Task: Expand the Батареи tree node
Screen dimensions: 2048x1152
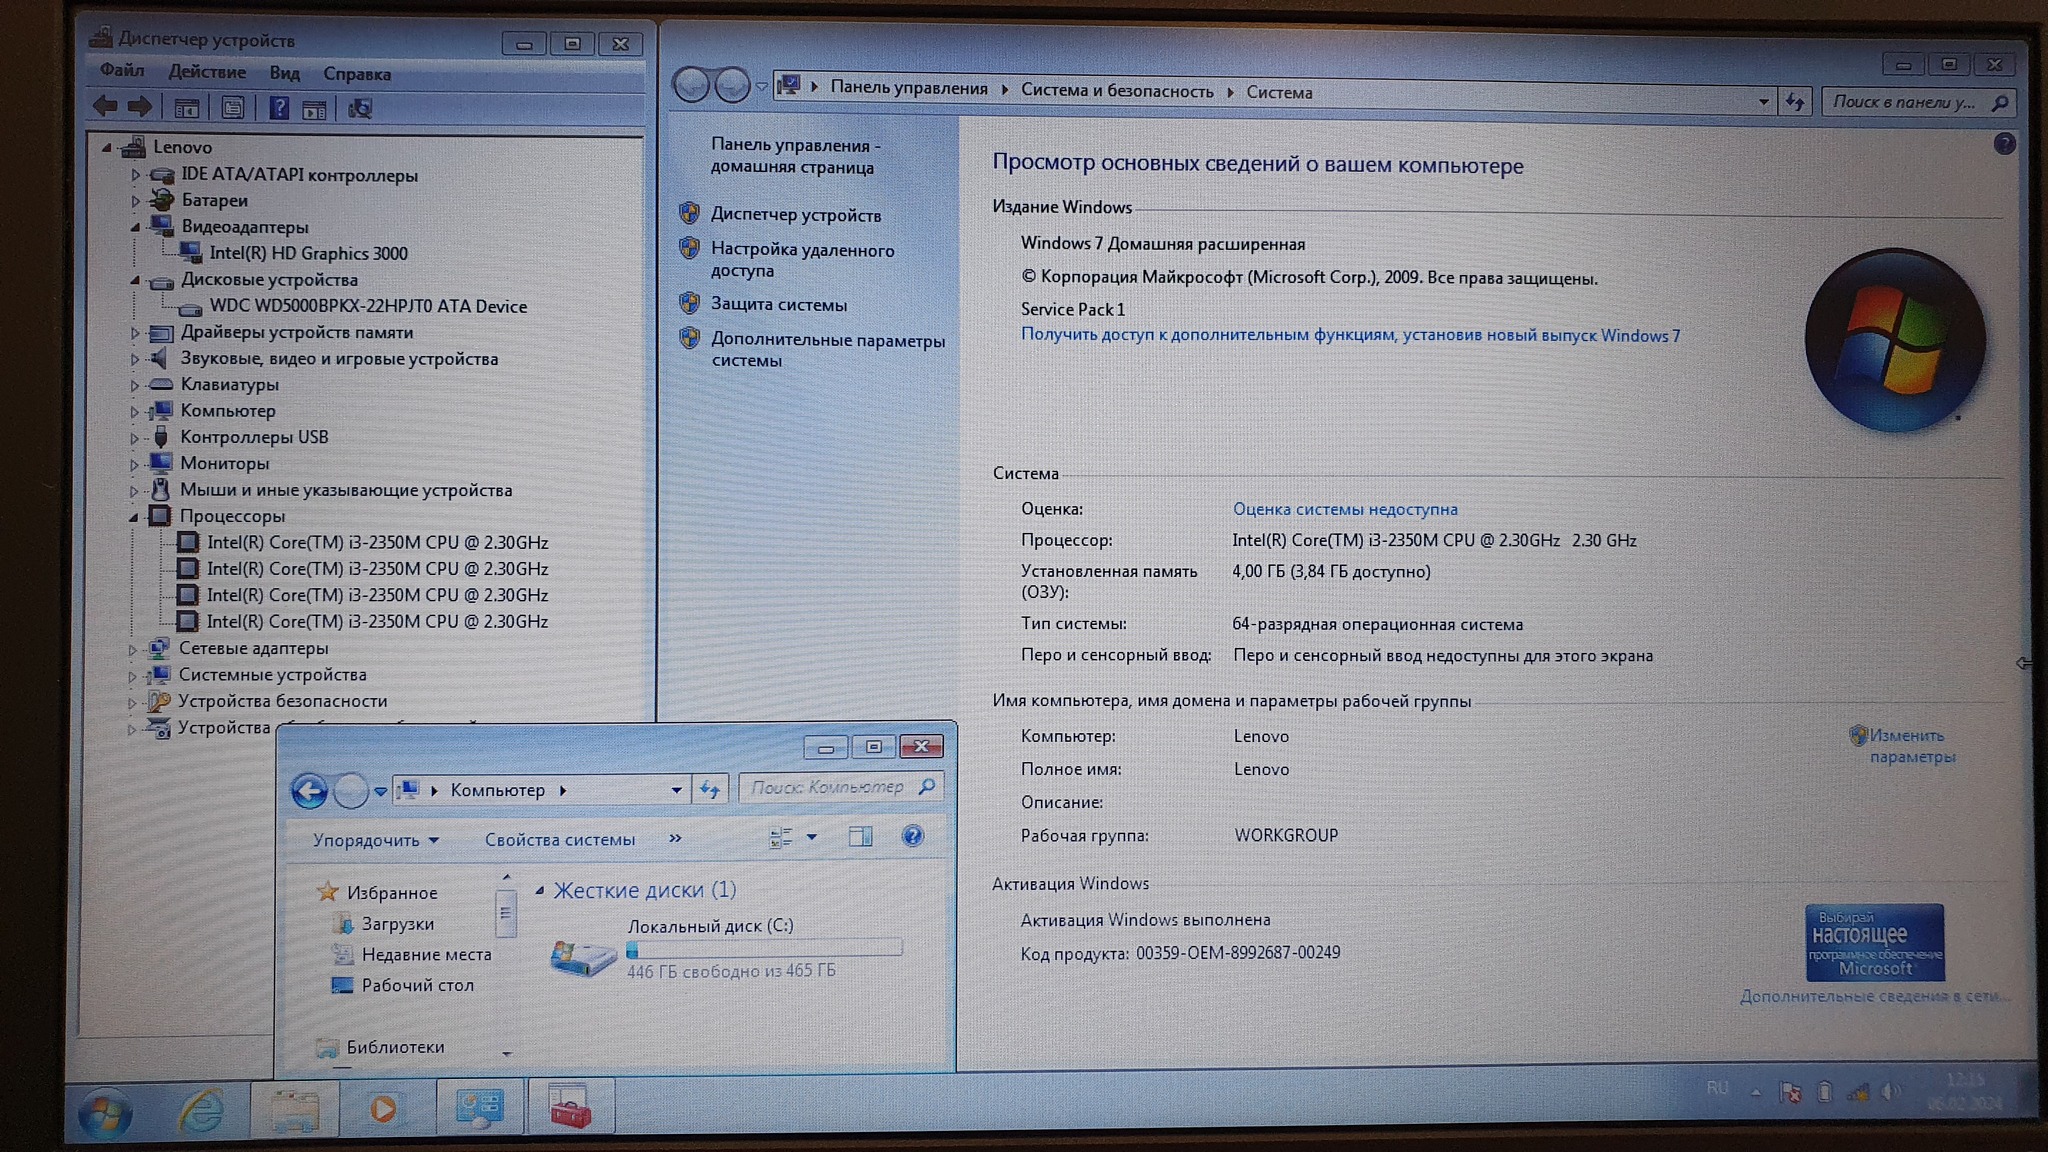Action: 135,201
